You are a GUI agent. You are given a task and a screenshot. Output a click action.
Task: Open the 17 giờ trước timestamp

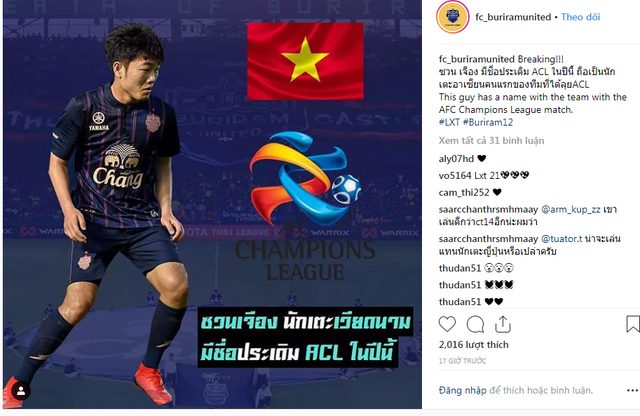coord(462,361)
